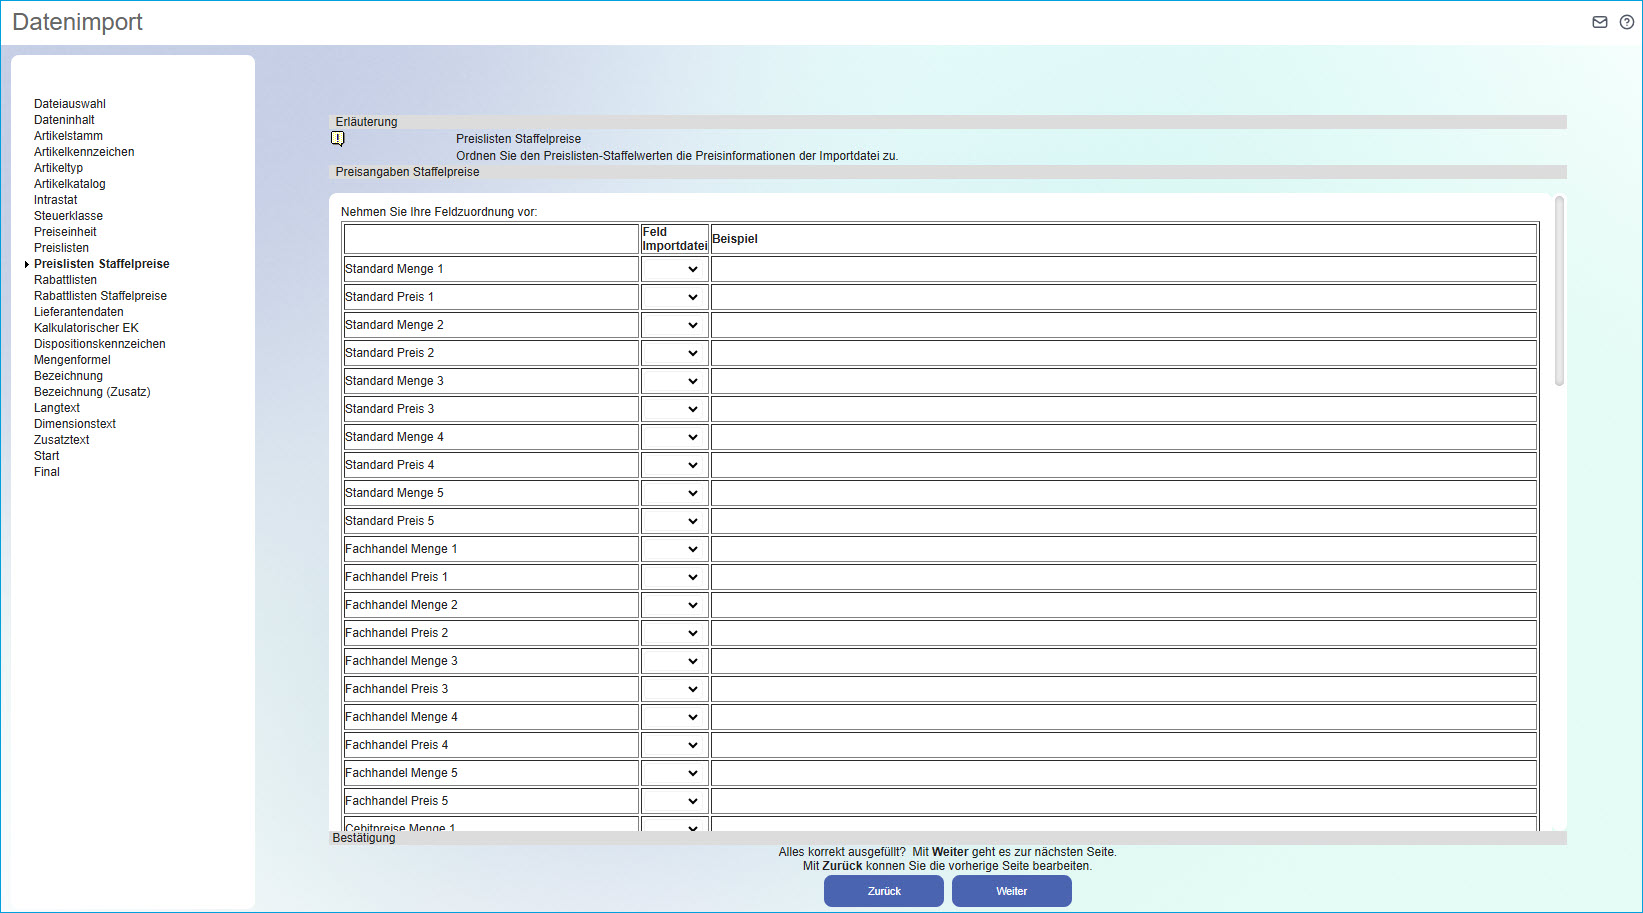The height and width of the screenshot is (913, 1643).
Task: Select the Final step in sidebar
Action: click(x=47, y=472)
